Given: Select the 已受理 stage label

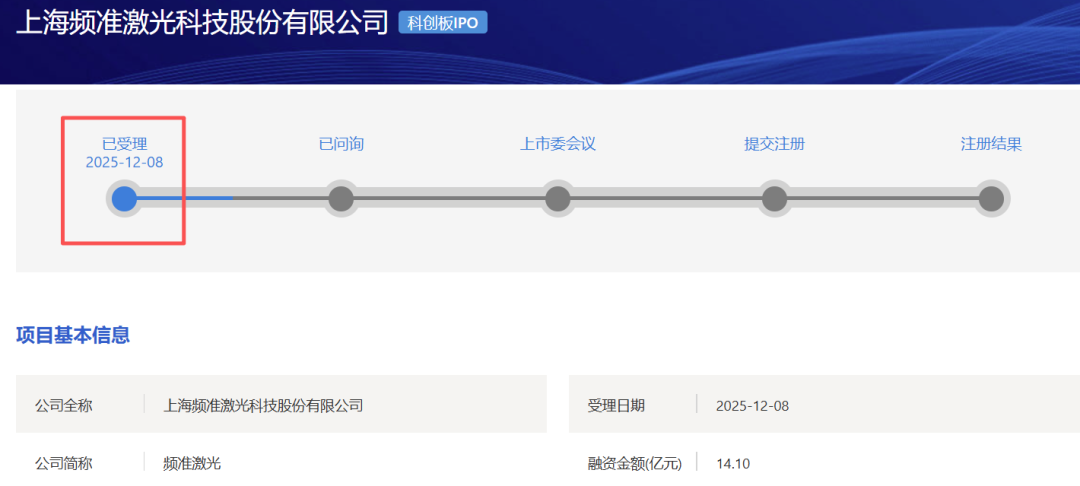Looking at the screenshot, I should click(125, 144).
